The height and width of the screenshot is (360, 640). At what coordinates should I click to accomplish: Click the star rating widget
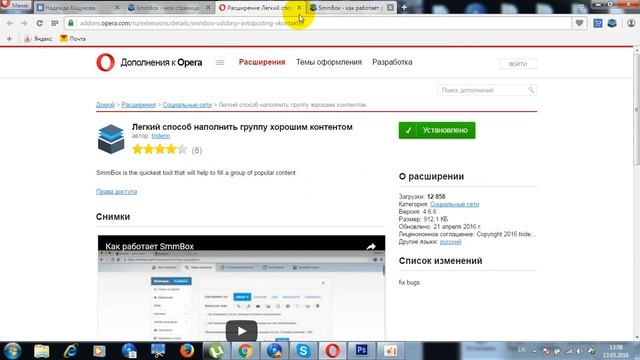[160, 149]
